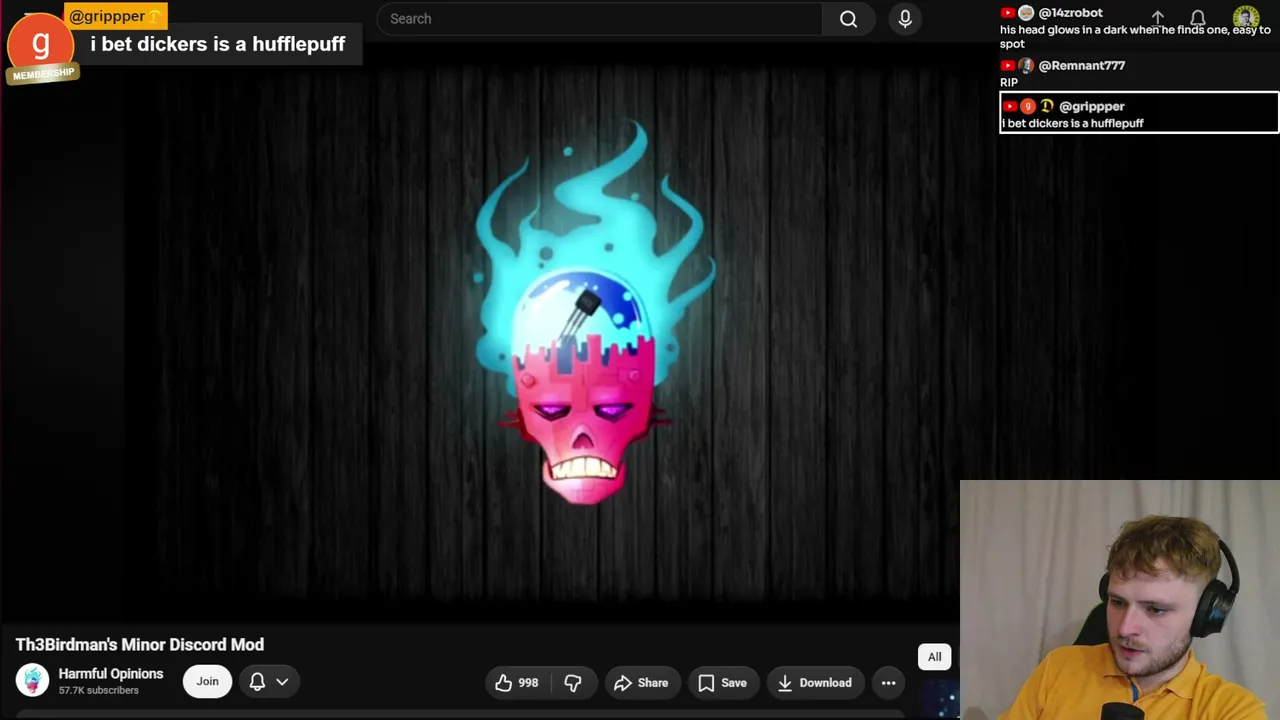Viewport: 1280px width, 720px height.
Task: Open YouTube notifications bell in header
Action: [x=1198, y=18]
